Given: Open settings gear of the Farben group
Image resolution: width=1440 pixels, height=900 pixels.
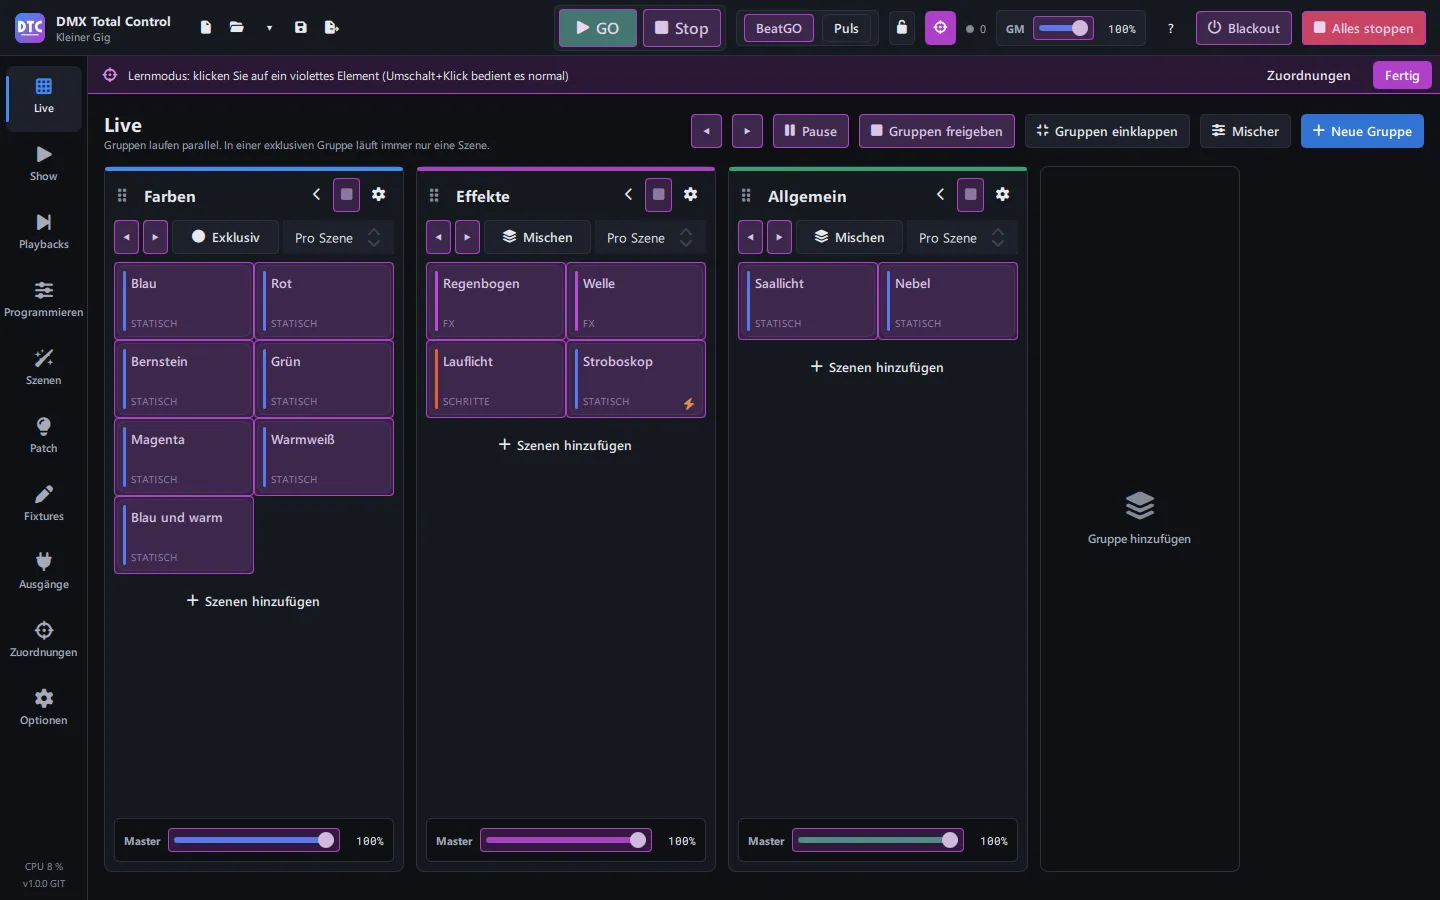Looking at the screenshot, I should click(x=379, y=195).
